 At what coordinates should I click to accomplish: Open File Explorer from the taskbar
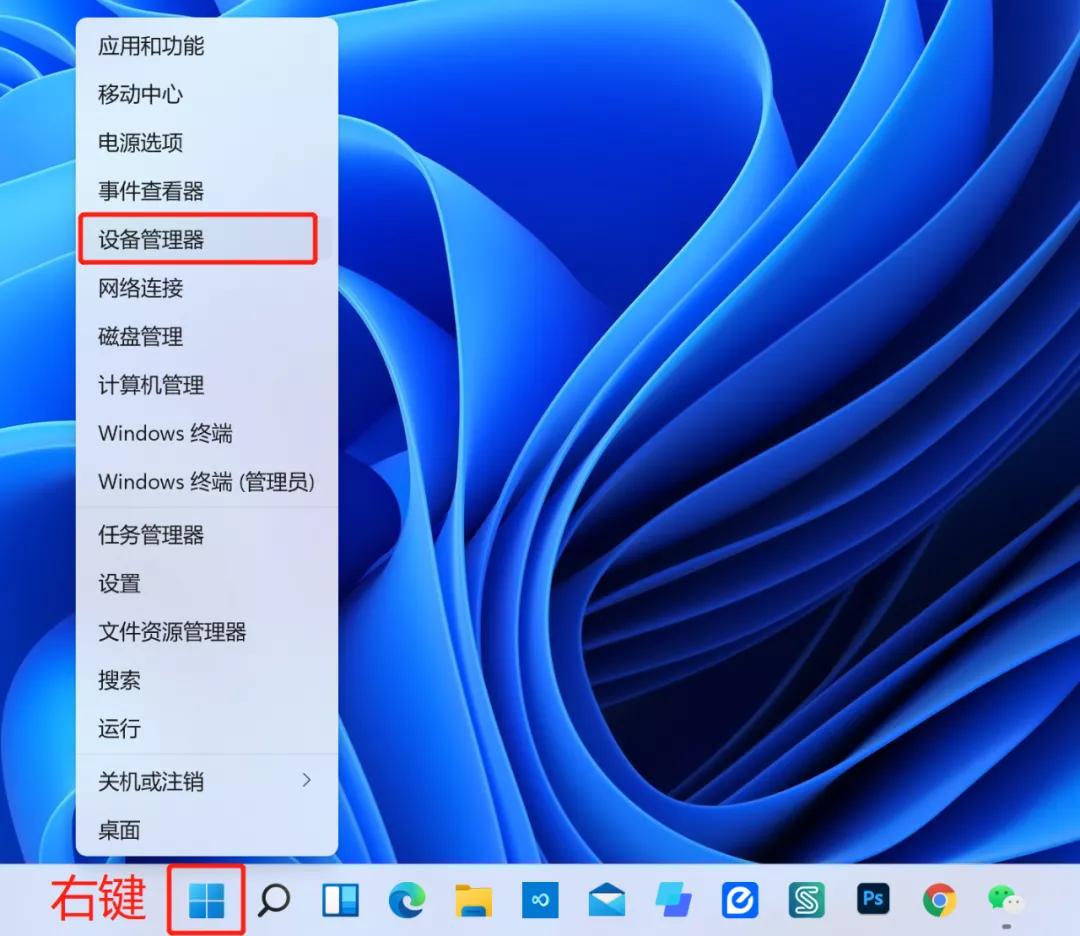[472, 901]
